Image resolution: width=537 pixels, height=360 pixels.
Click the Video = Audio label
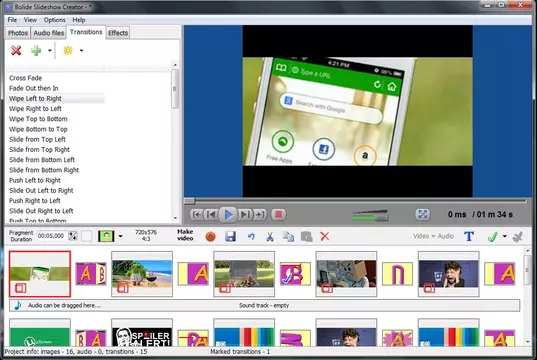(x=433, y=236)
